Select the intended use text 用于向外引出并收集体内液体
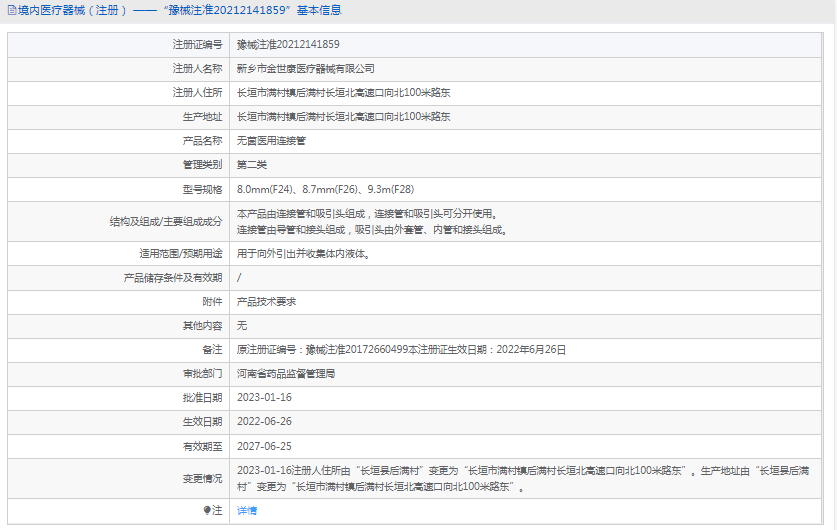This screenshot has height=530, width=837. pyautogui.click(x=304, y=254)
